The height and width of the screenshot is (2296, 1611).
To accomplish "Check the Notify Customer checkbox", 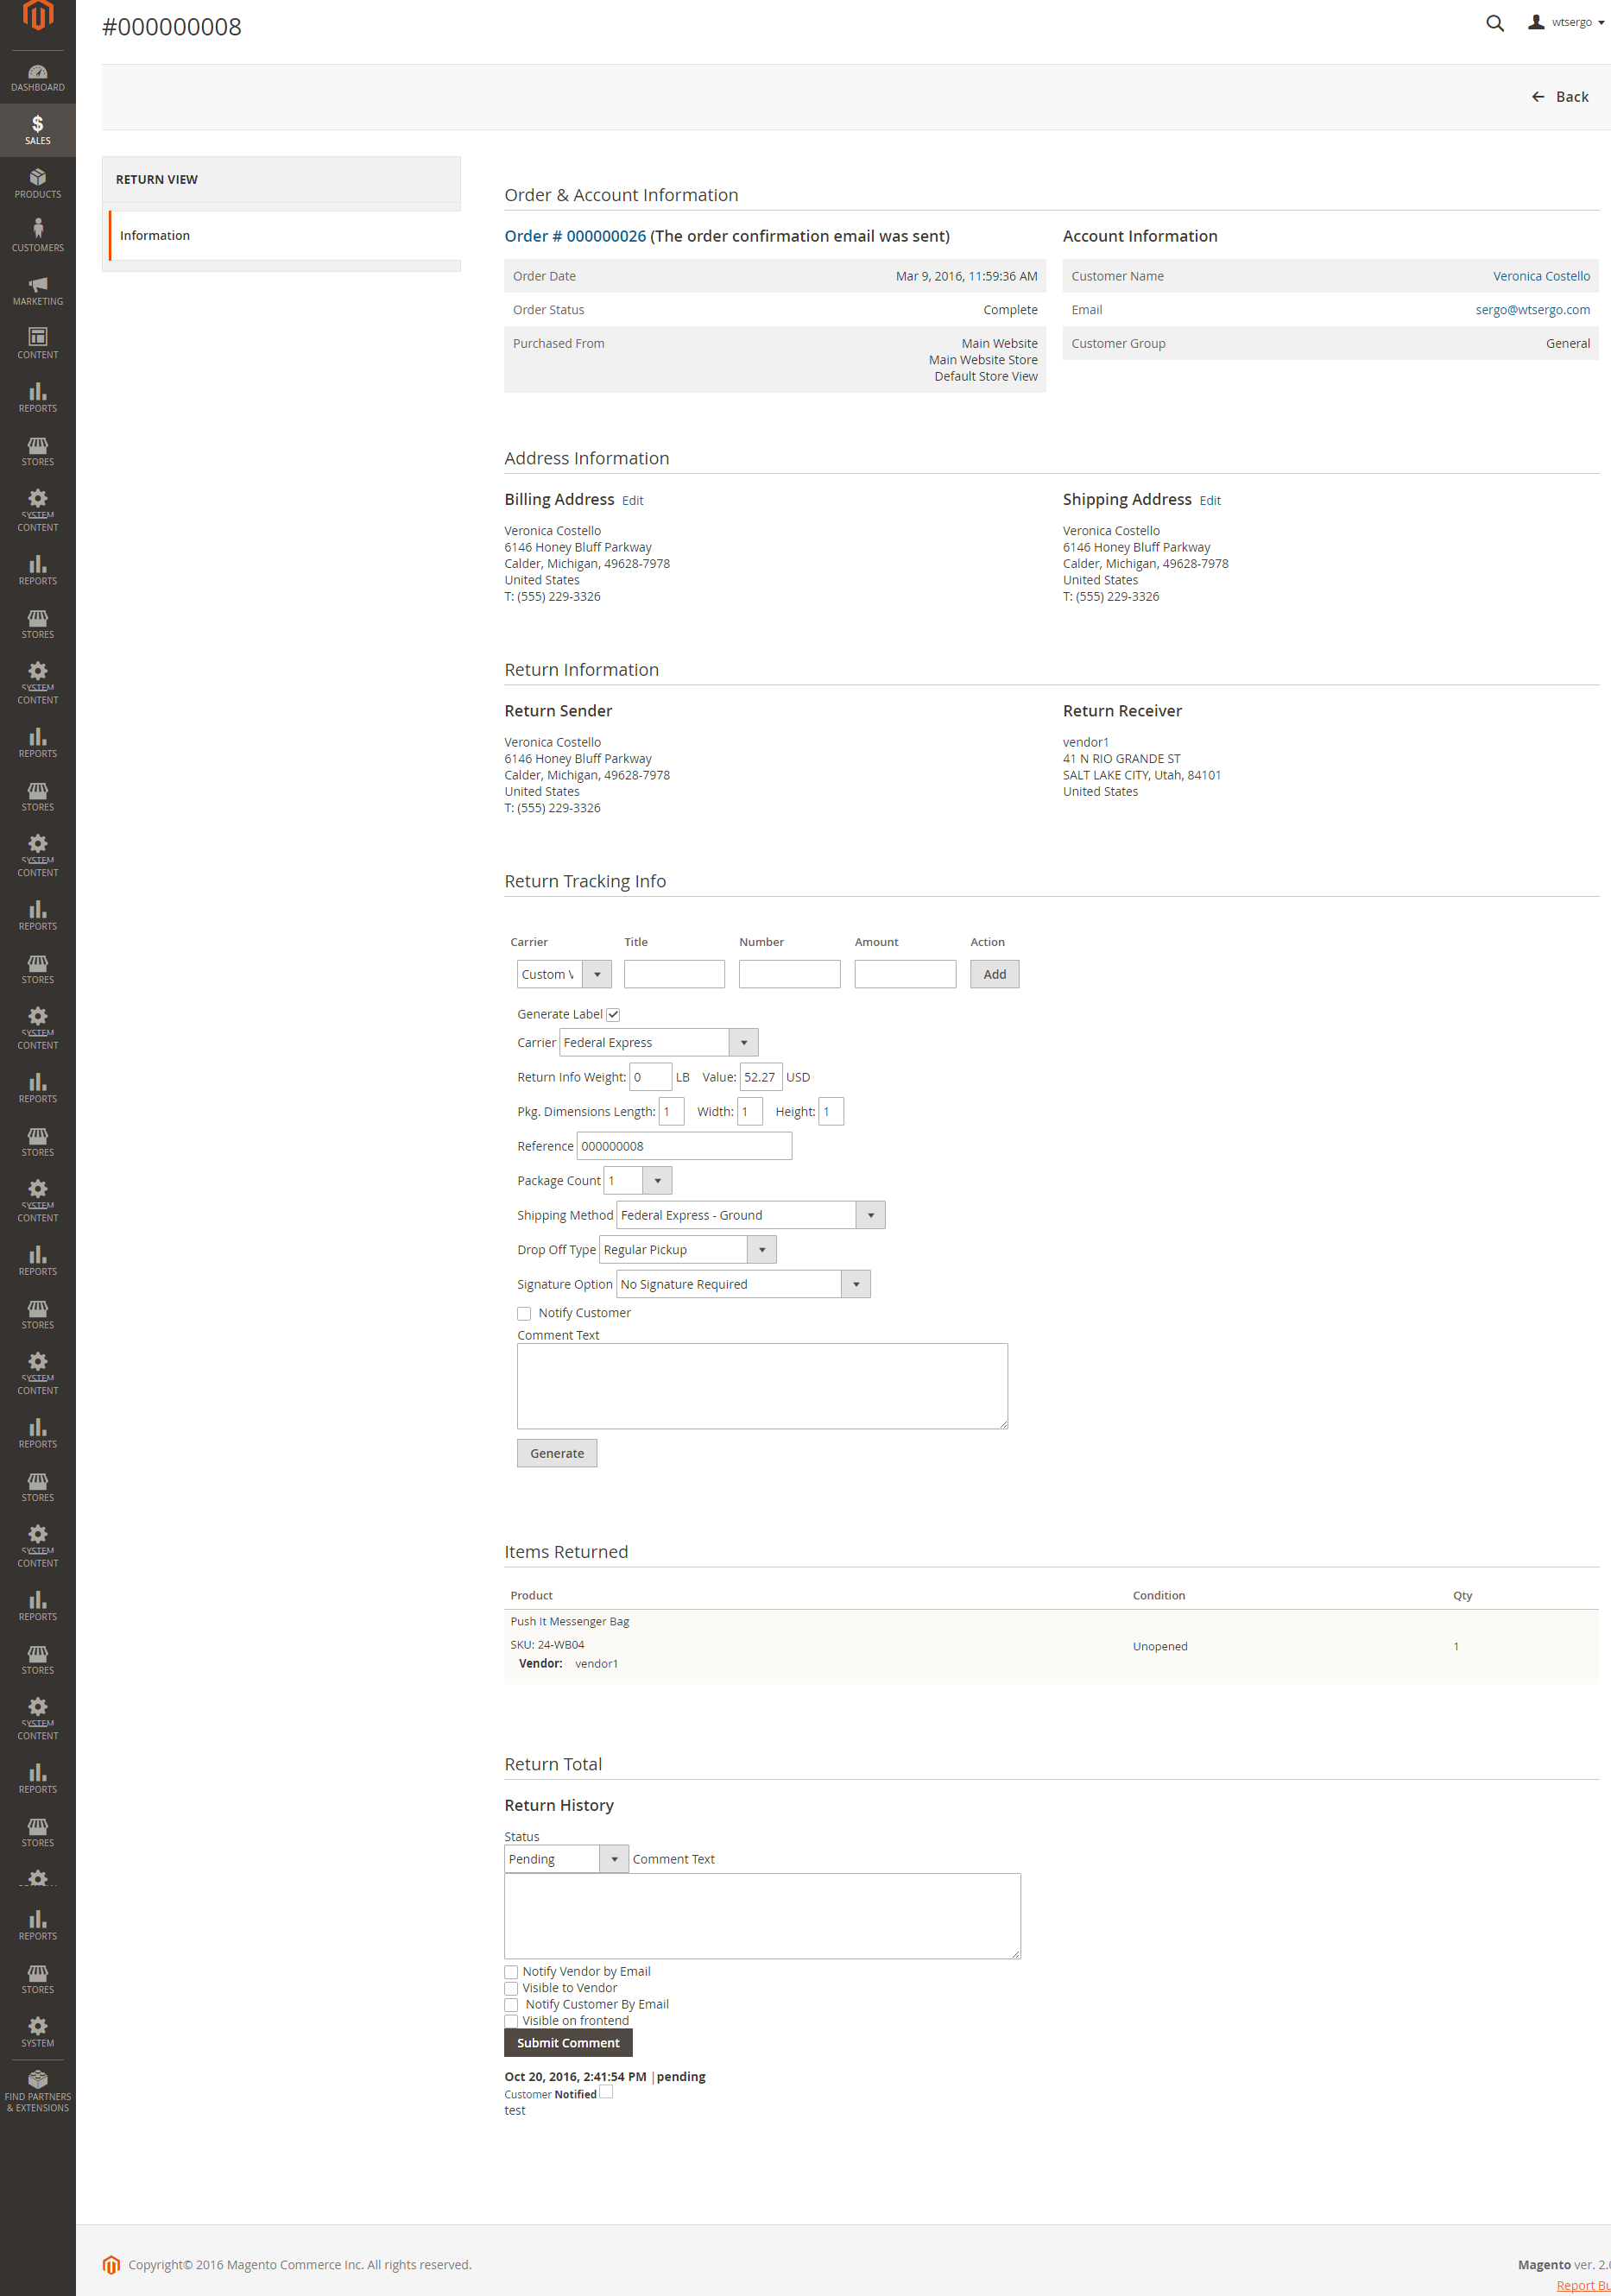I will 524,1314.
